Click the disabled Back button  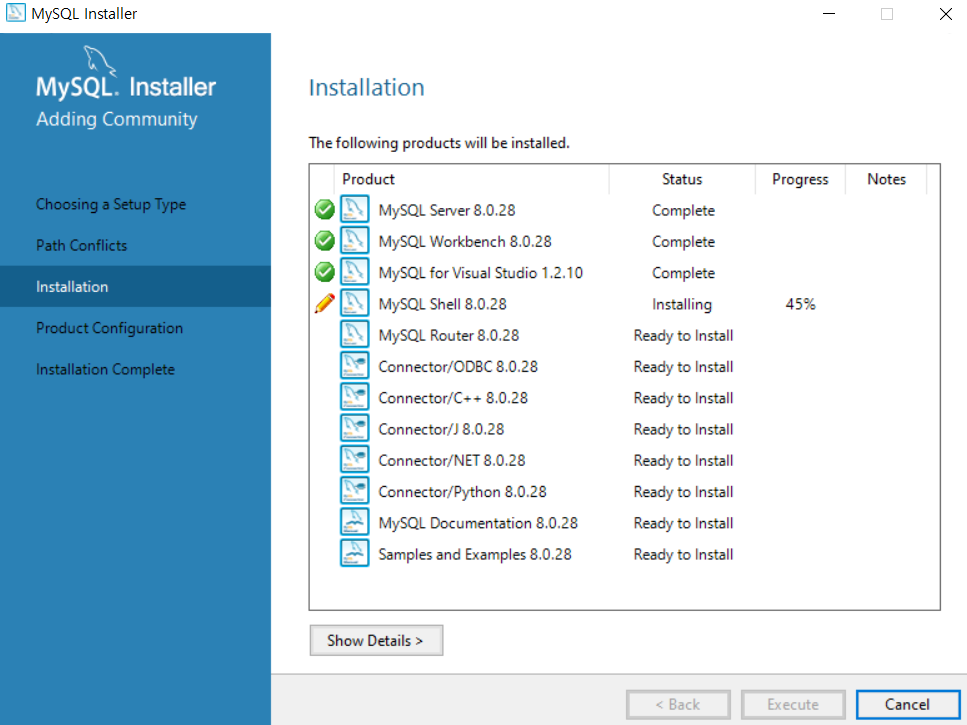[x=678, y=704]
